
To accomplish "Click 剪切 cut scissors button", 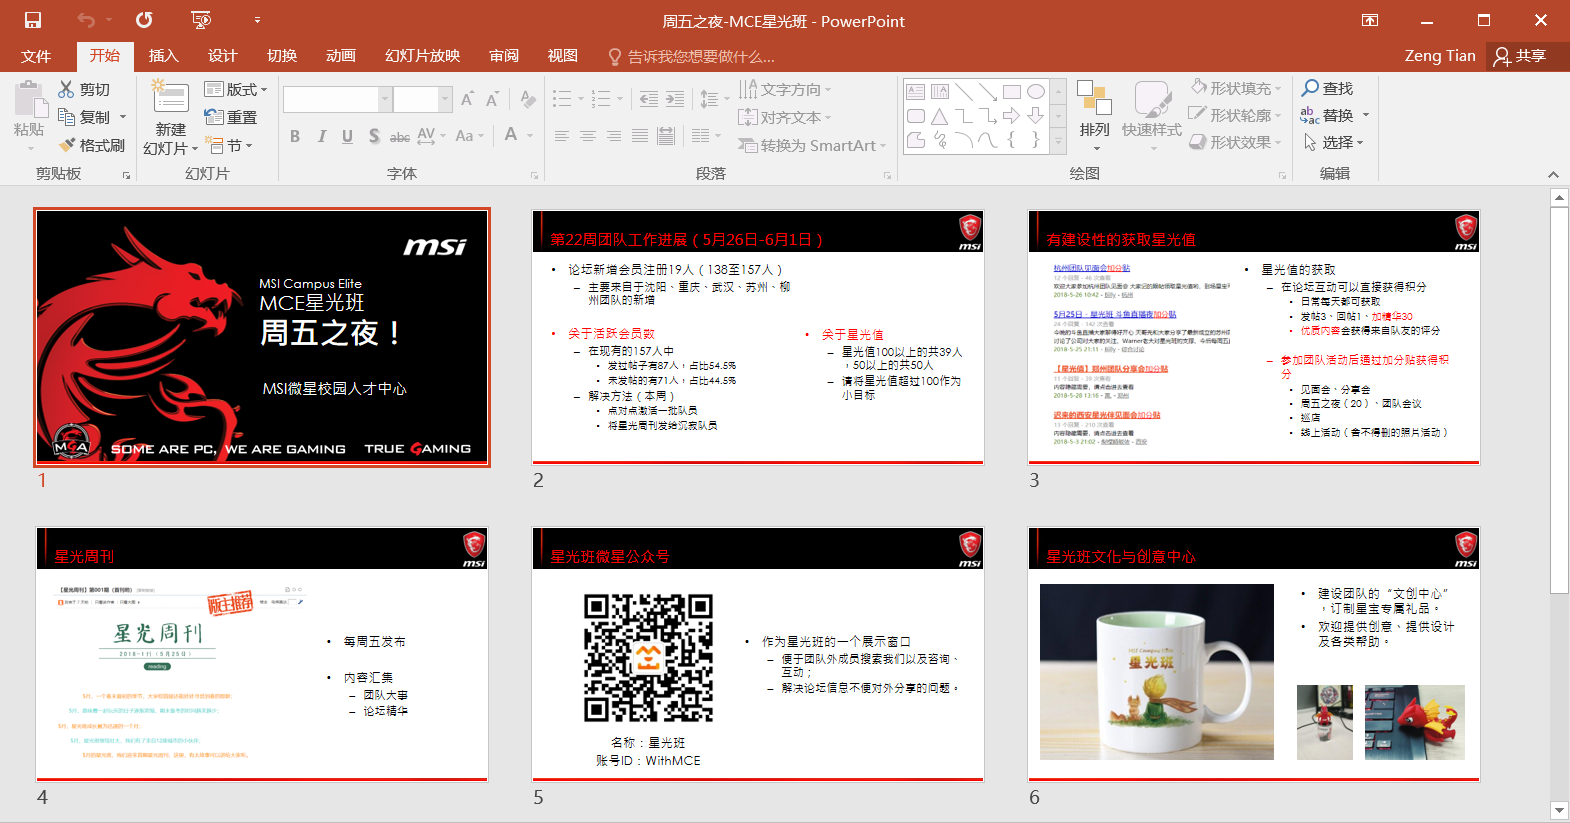I will tap(84, 89).
